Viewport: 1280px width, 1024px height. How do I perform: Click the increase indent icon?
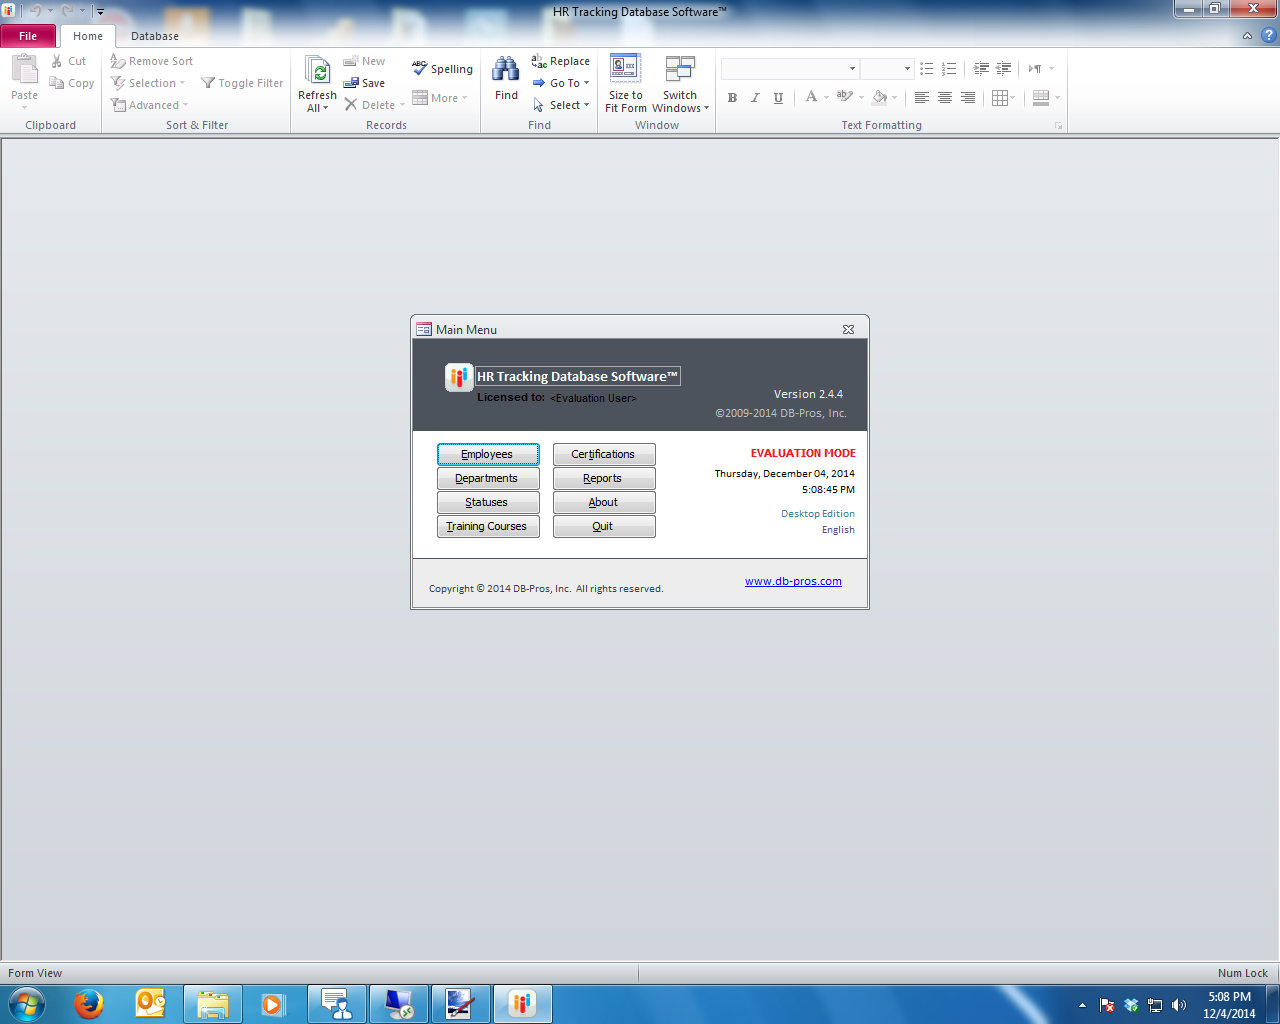[1003, 69]
